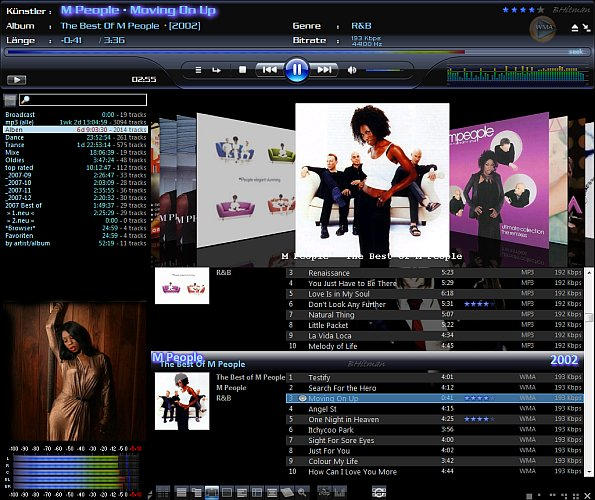Skip to the previous track
This screenshot has height=500, width=595.
click(270, 70)
